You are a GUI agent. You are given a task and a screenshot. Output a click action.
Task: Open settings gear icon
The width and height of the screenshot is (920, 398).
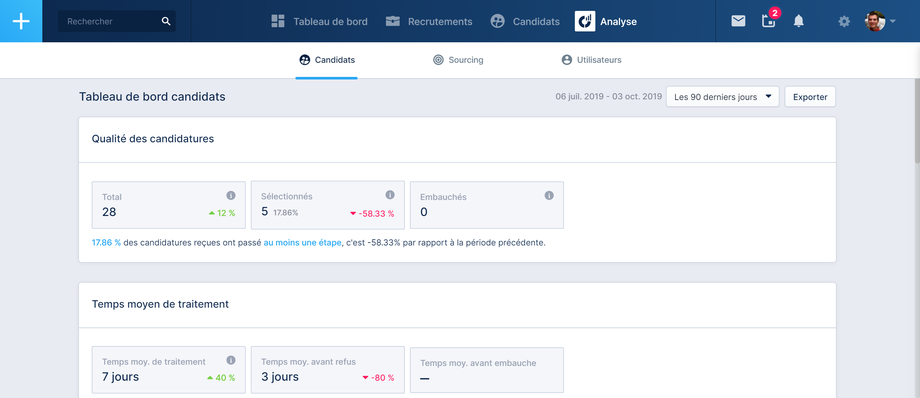tap(844, 22)
